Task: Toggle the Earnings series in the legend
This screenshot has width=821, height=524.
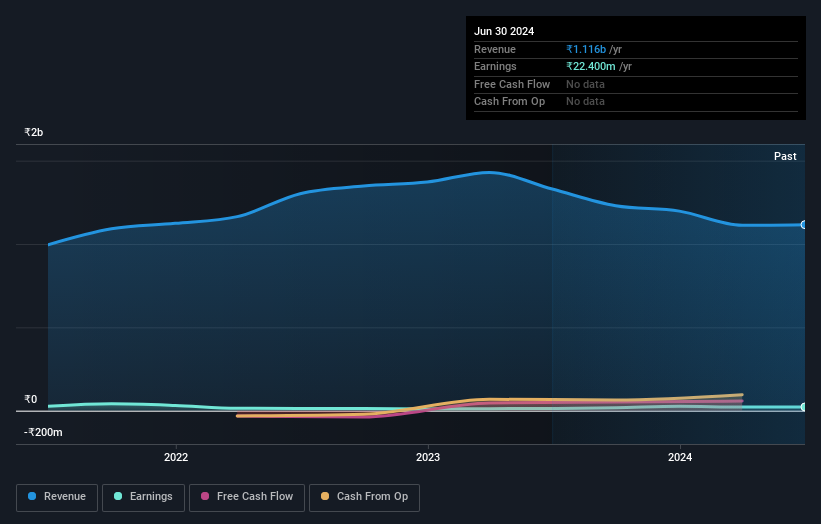Action: coord(143,497)
